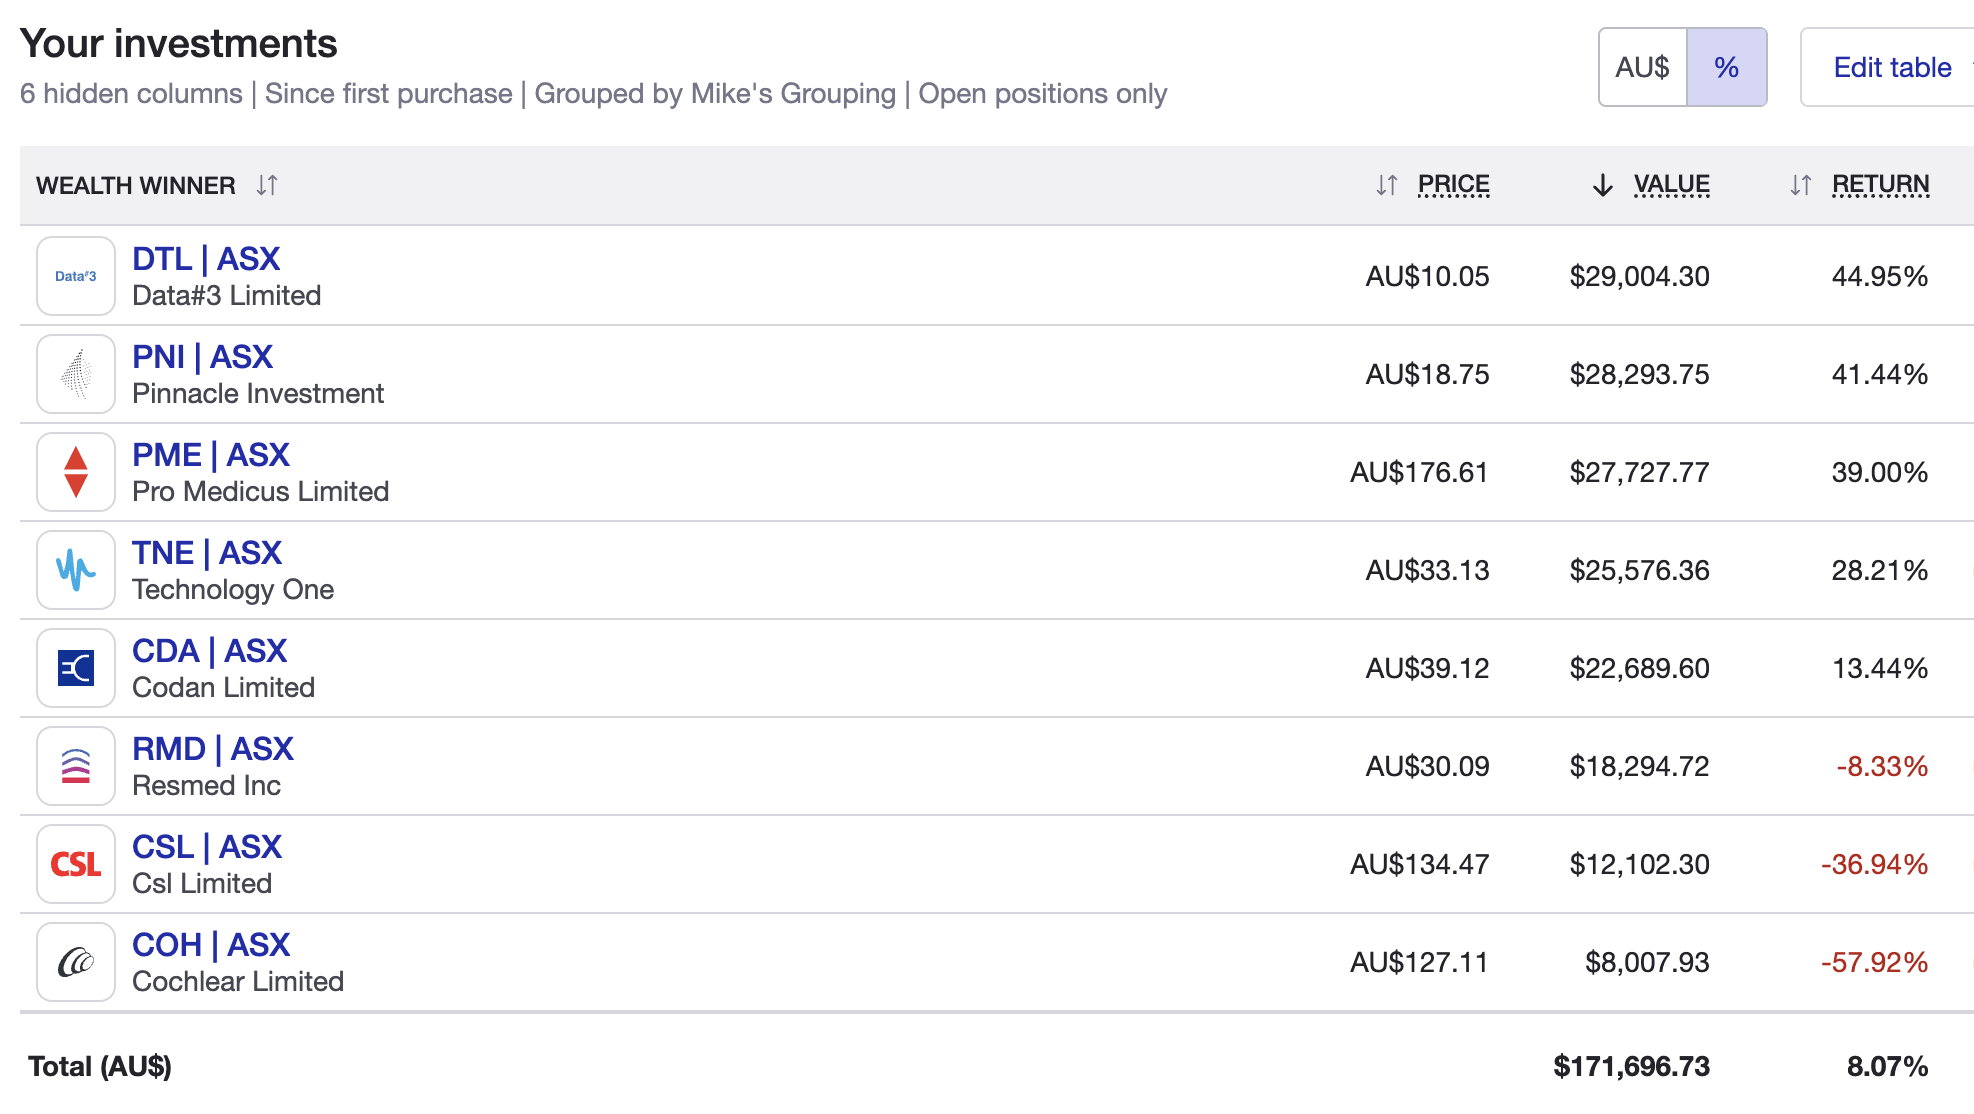Click the $8,007.93 value cell

[x=1648, y=962]
